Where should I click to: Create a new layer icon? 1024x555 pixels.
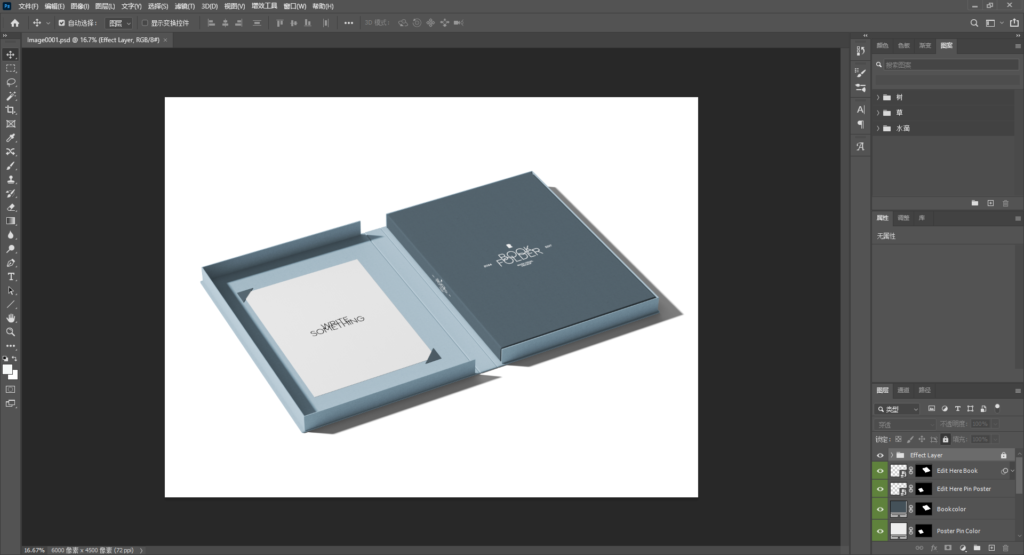point(991,548)
